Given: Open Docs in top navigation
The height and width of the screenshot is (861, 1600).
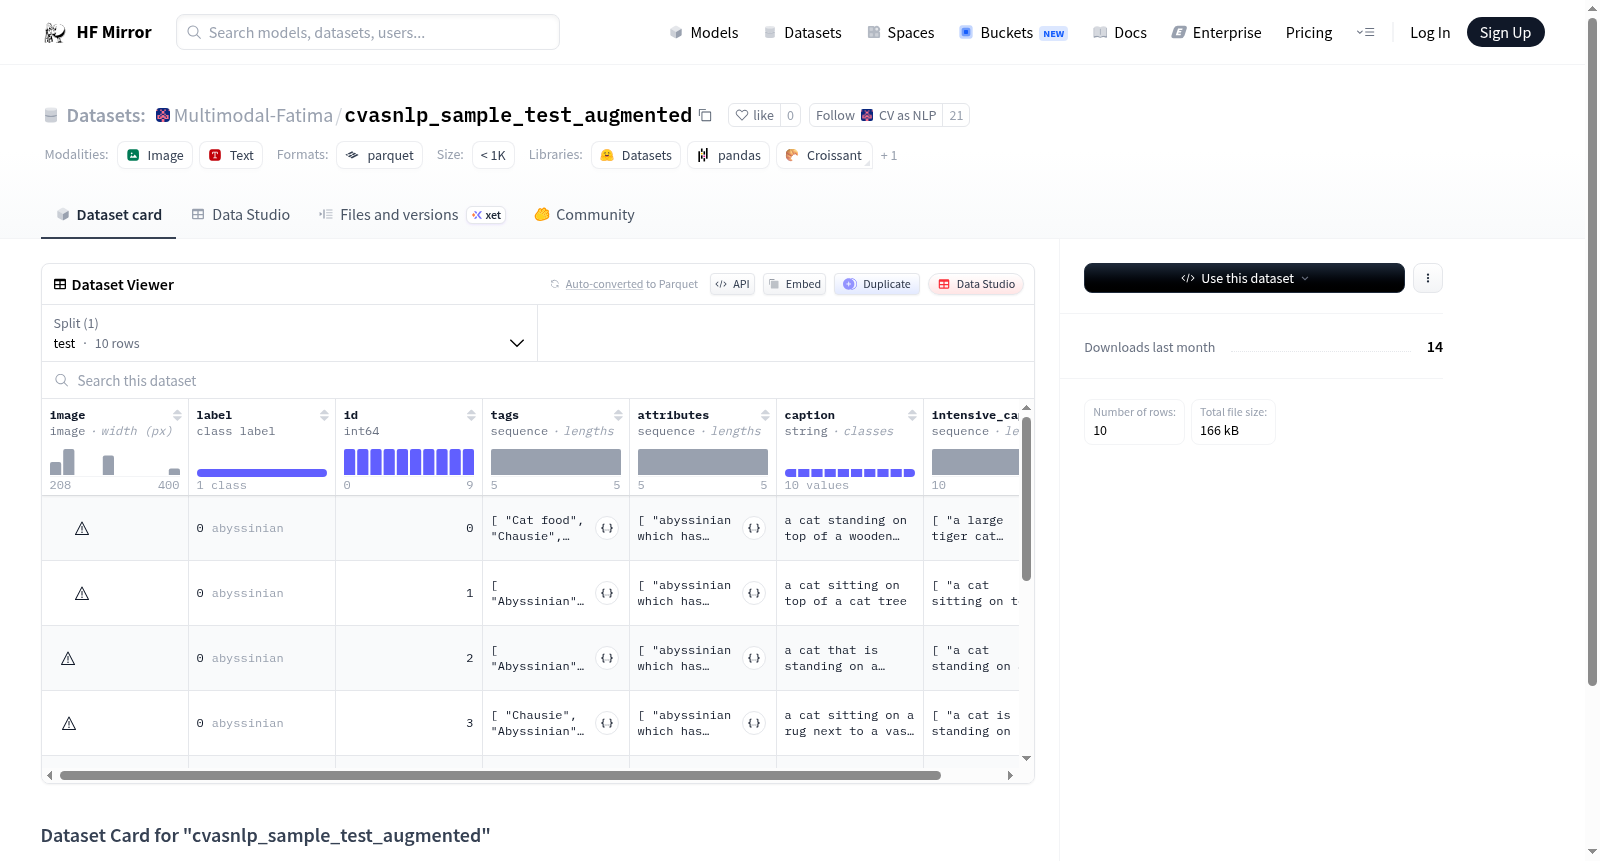Looking at the screenshot, I should click(1119, 32).
